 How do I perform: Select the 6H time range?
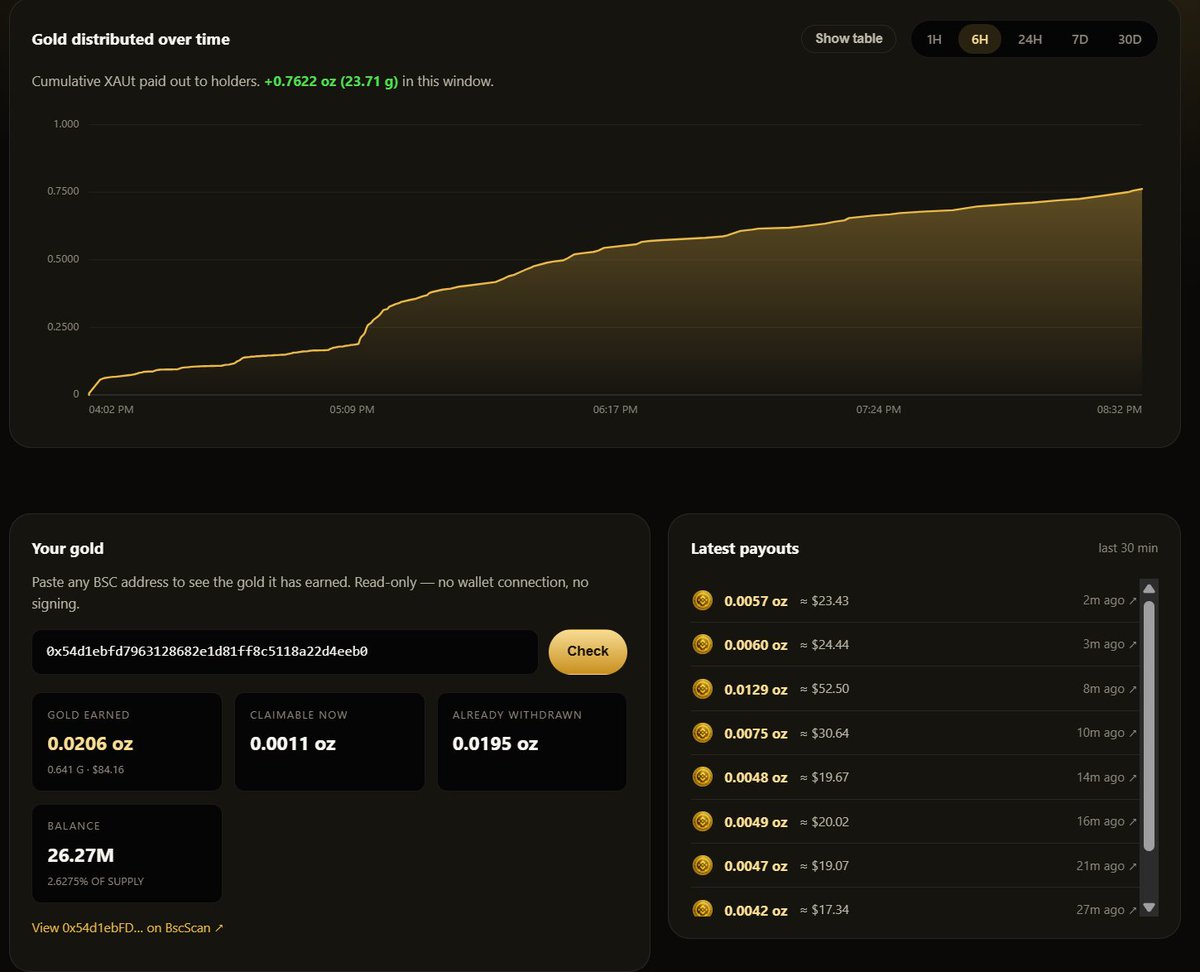pos(979,39)
